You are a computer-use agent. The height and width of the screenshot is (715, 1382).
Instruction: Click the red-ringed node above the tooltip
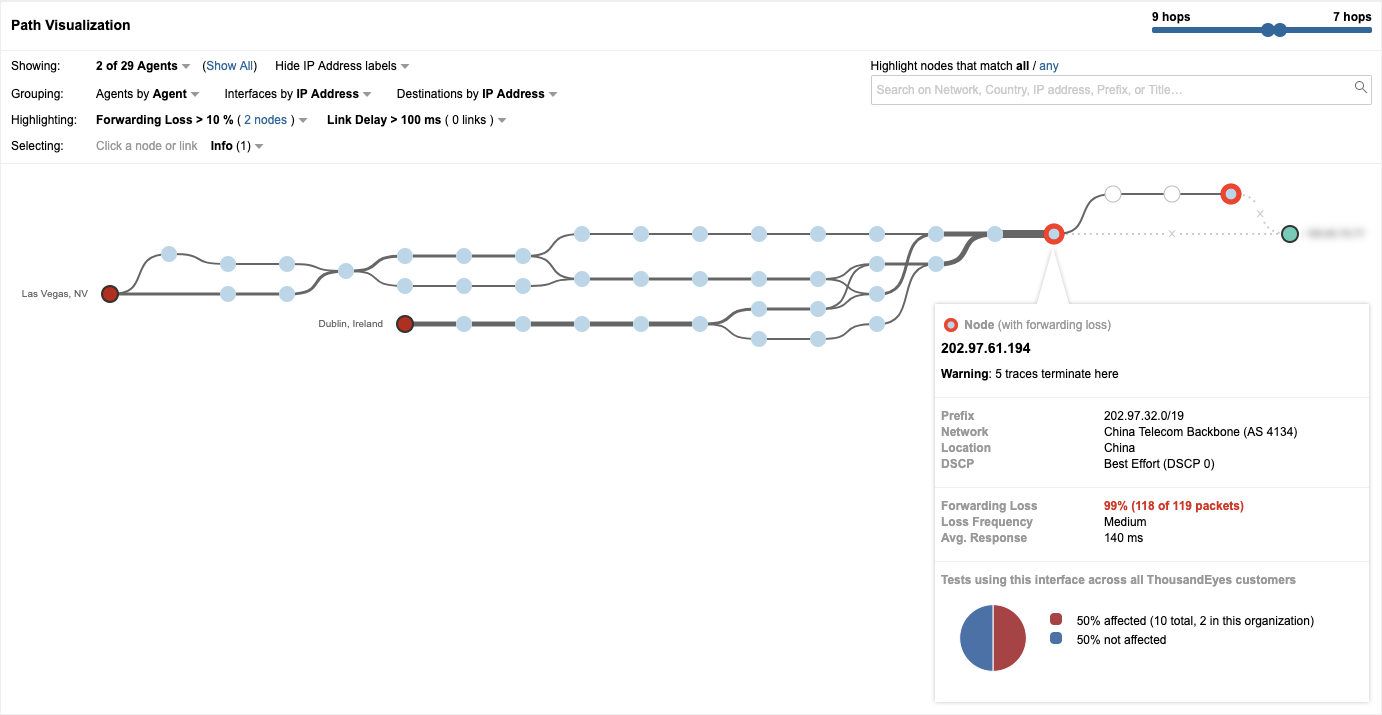pyautogui.click(x=1053, y=234)
